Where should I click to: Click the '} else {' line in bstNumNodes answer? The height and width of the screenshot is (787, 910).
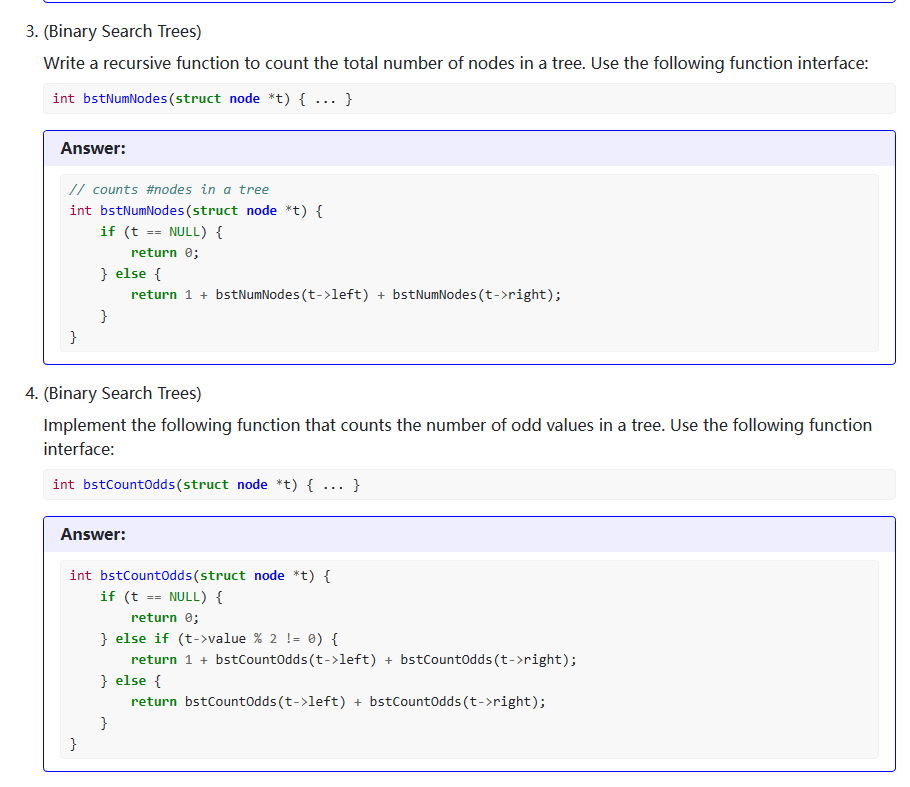(131, 274)
